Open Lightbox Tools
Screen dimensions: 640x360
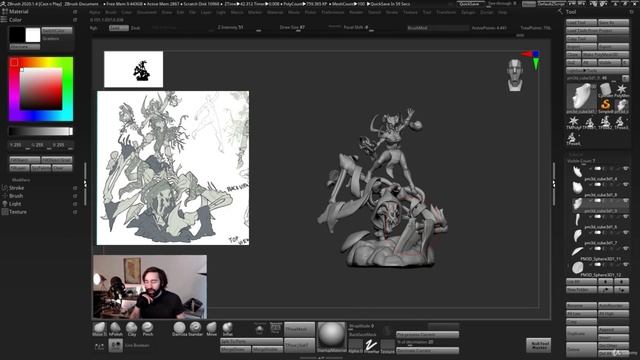[598, 71]
